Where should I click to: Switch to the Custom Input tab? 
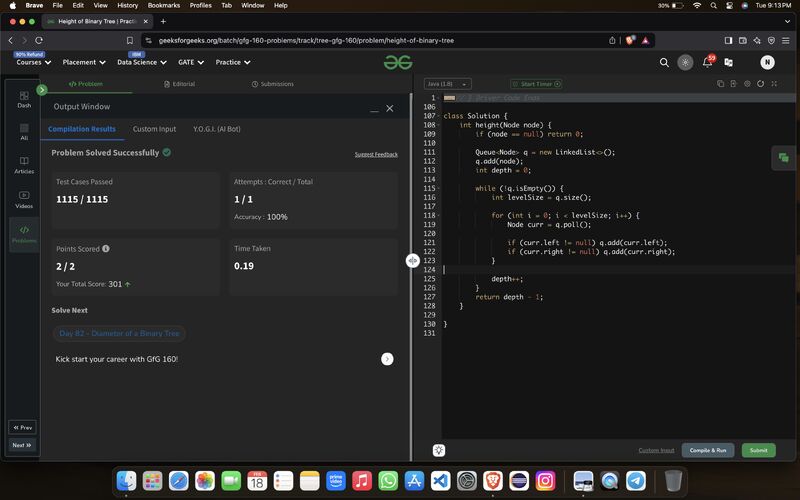[x=154, y=129]
